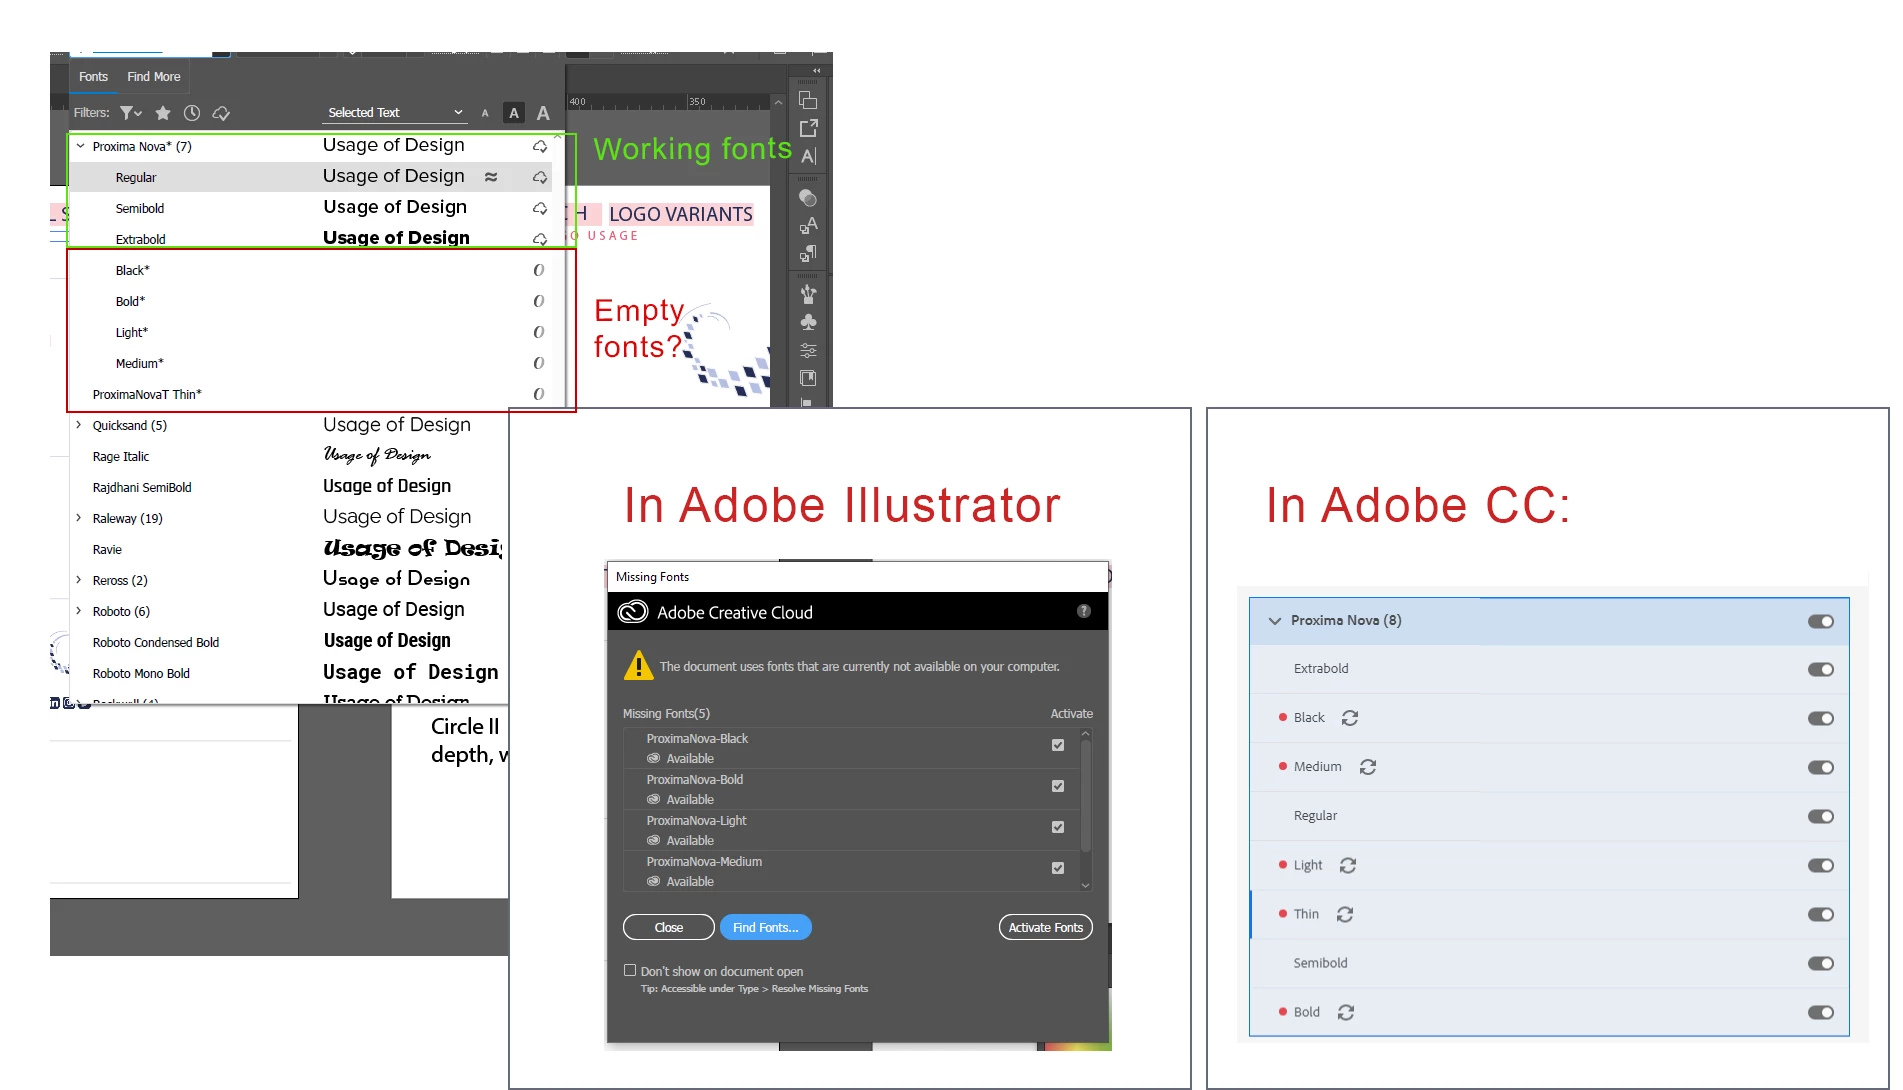Screen dimensions: 1903x1090
Task: Collapse Proxima Nova (8) in Creative Cloud
Action: pyautogui.click(x=1274, y=621)
